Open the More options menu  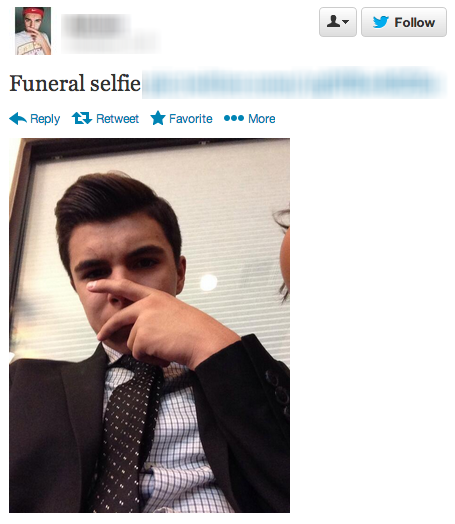click(x=262, y=119)
